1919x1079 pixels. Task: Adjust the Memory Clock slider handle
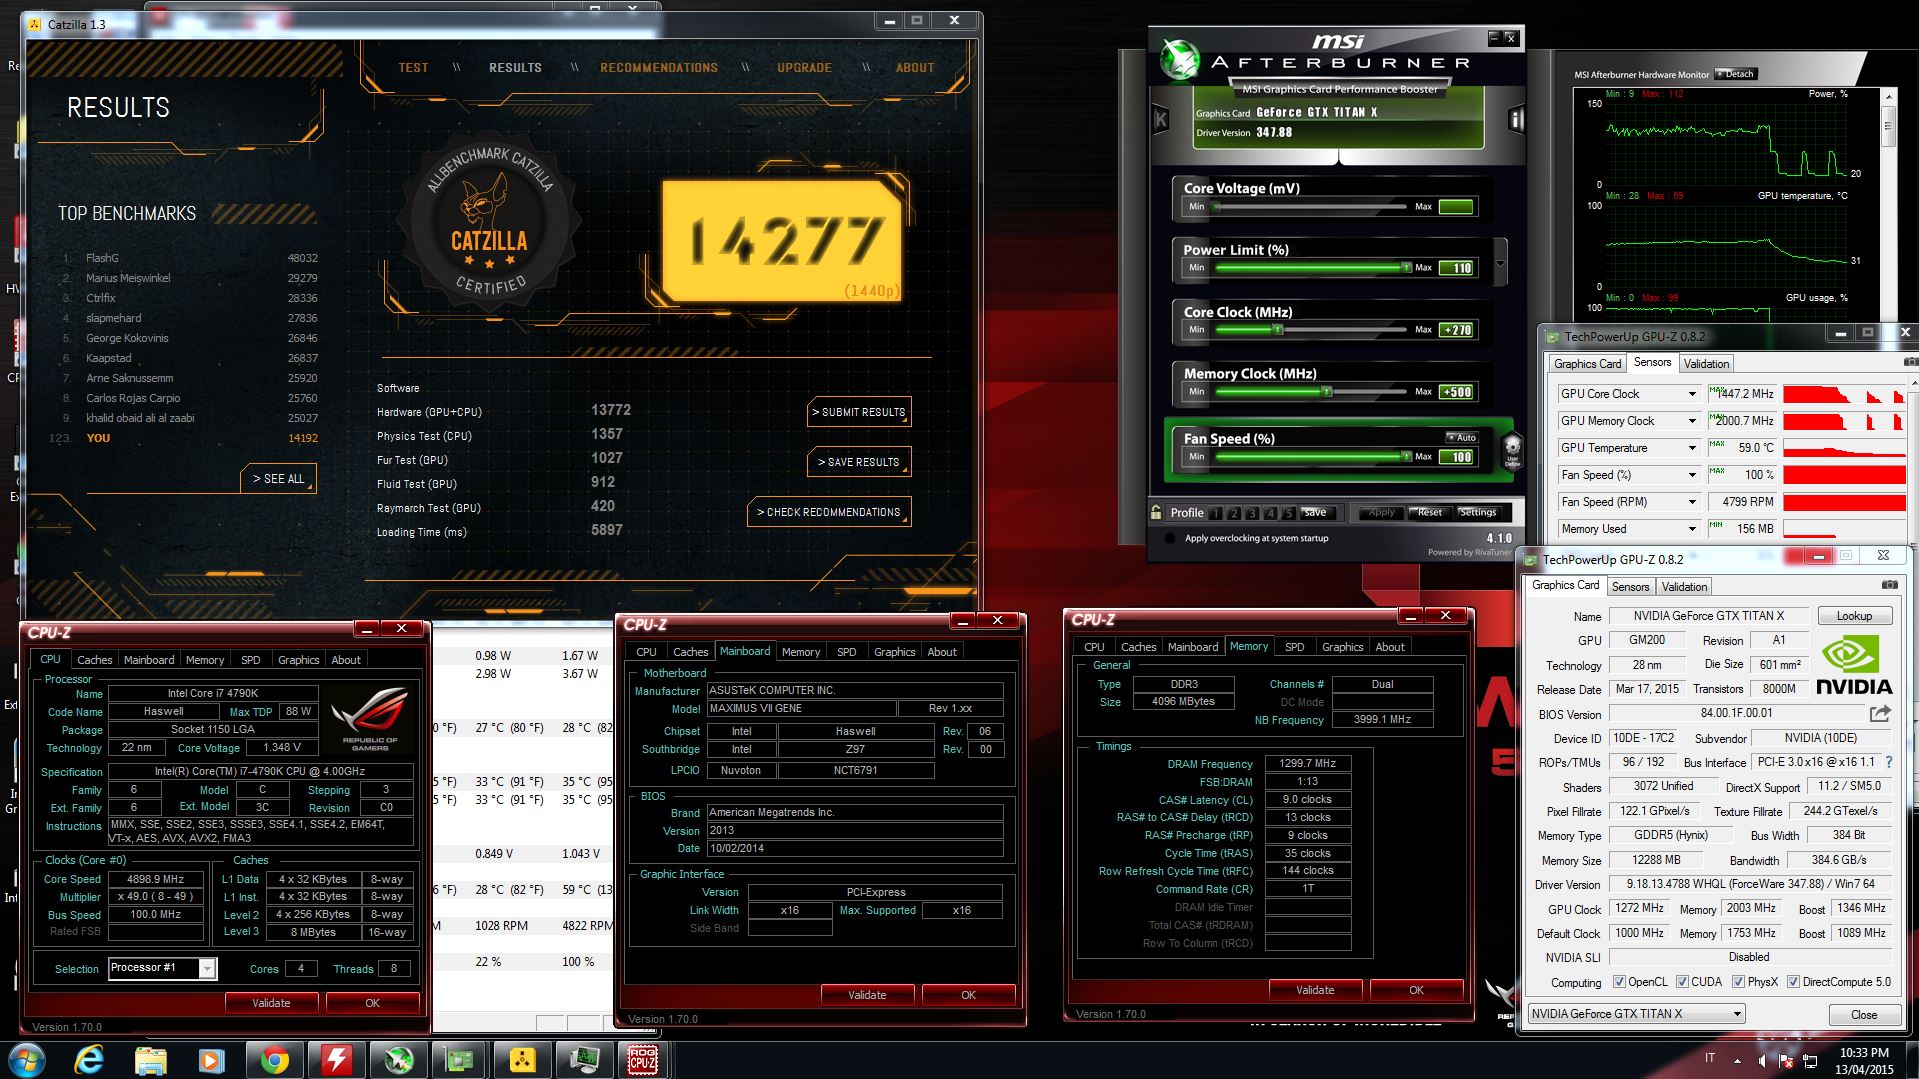(1327, 391)
